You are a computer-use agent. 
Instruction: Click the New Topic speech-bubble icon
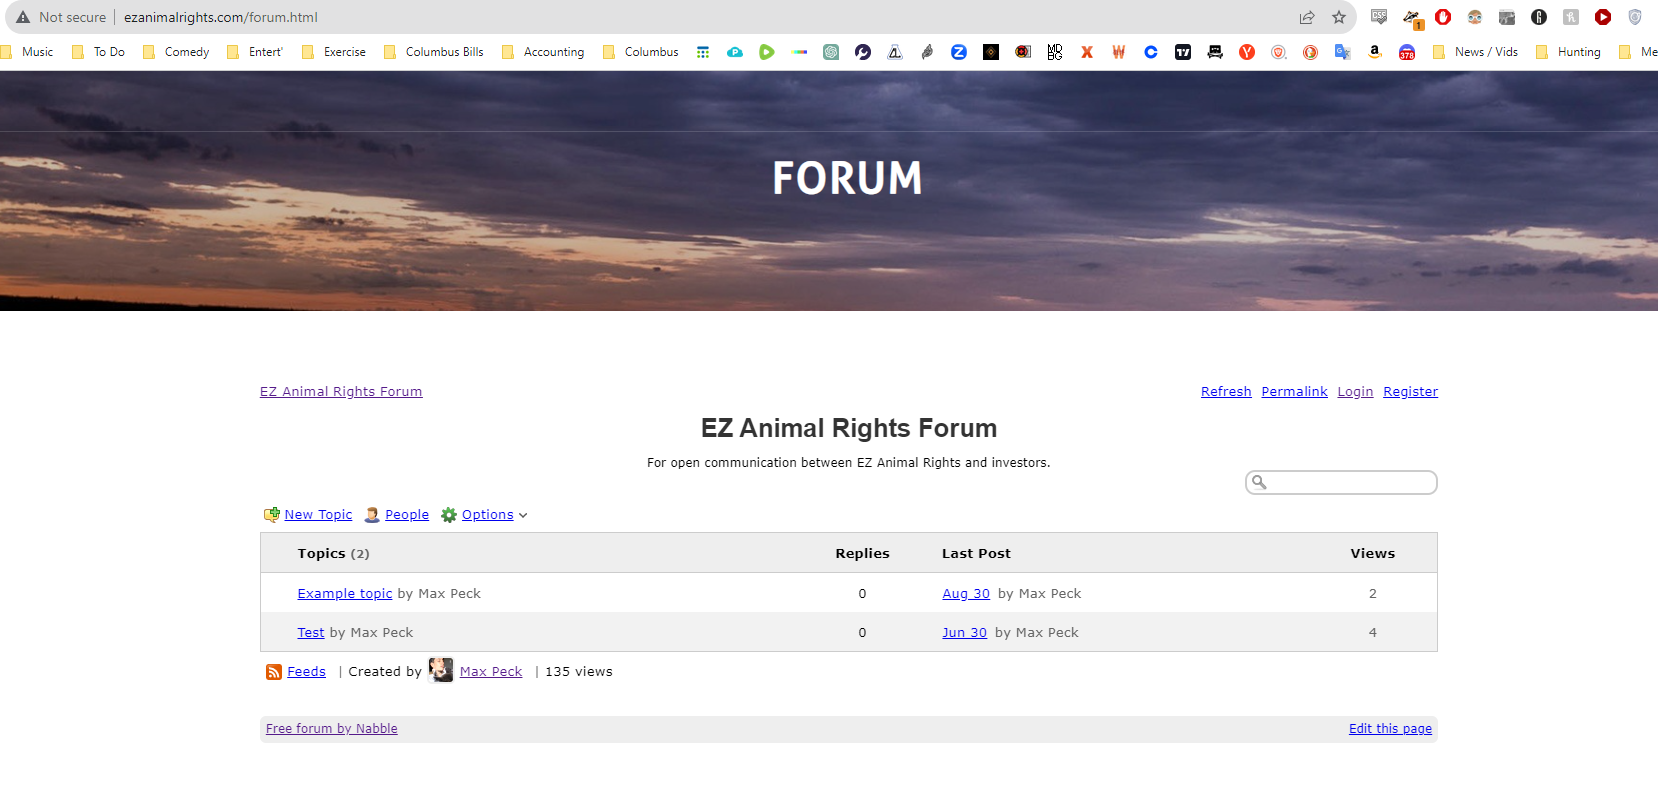[x=271, y=515]
